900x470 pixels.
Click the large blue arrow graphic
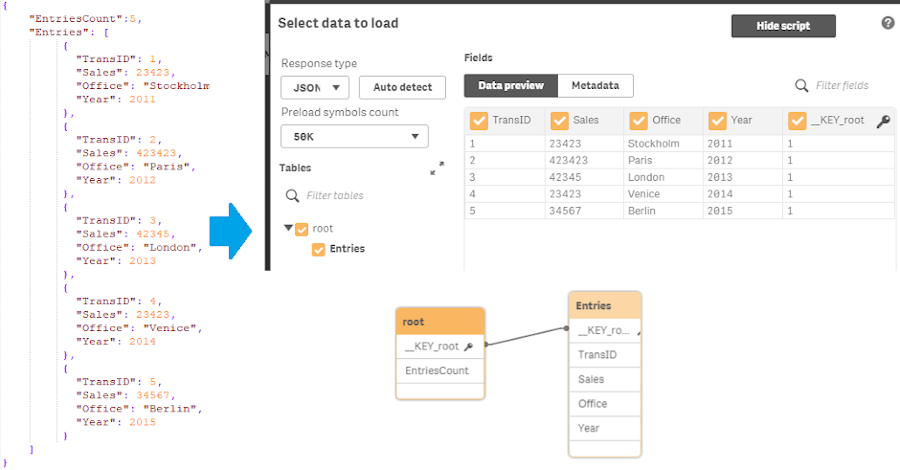(233, 230)
